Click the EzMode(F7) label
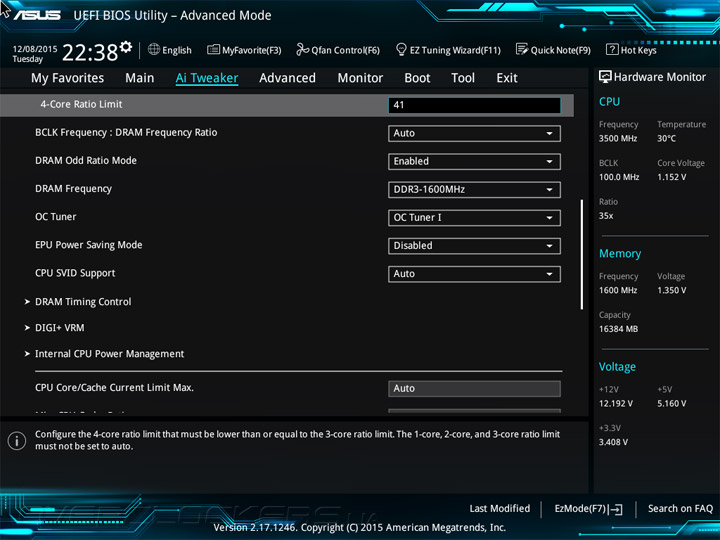This screenshot has height=540, width=720. [580, 509]
